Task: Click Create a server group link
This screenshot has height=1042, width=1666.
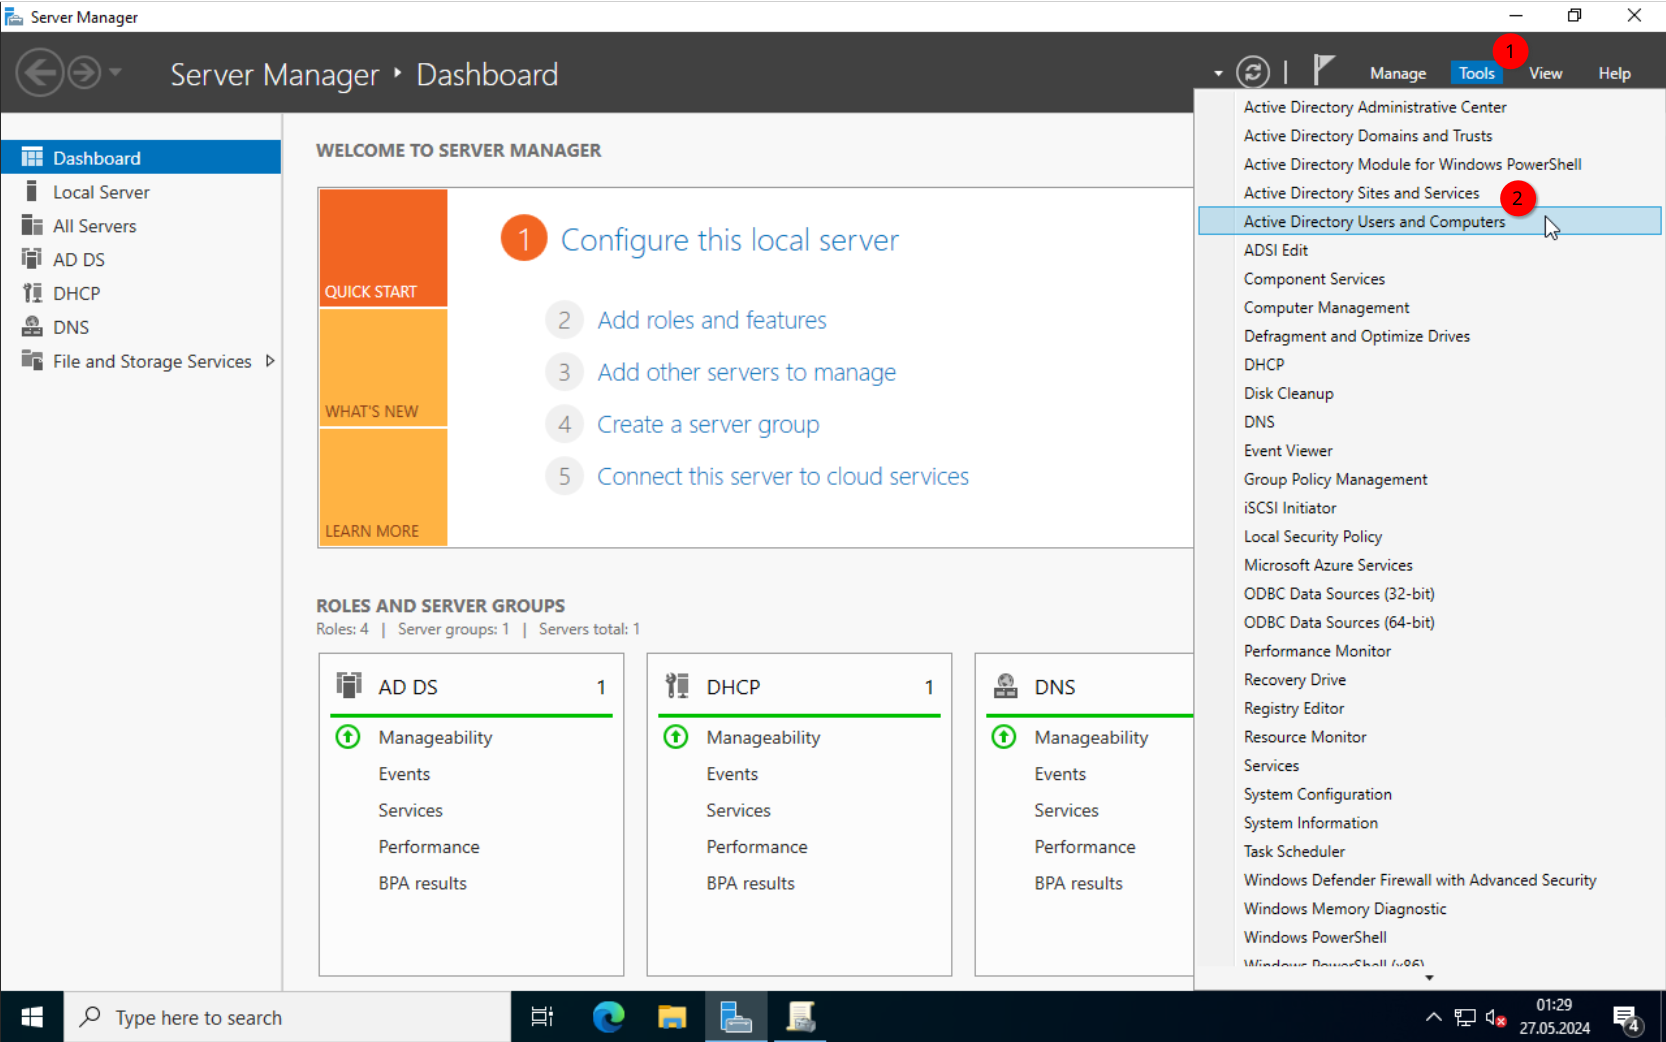Action: [708, 424]
